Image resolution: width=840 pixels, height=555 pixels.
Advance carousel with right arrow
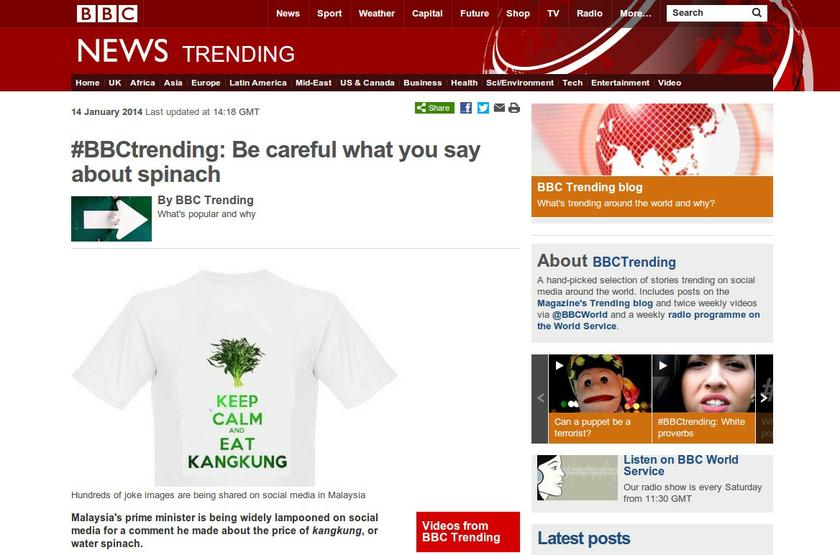tap(764, 399)
